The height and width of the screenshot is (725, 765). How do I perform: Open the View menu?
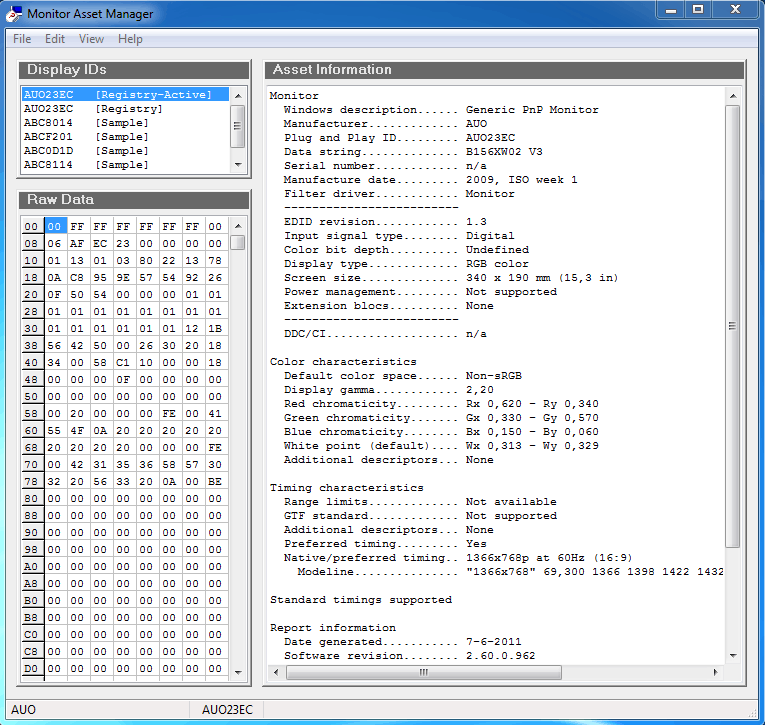[x=91, y=39]
